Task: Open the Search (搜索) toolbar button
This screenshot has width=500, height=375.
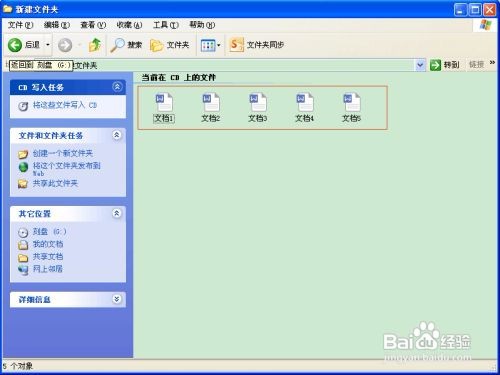Action: (126, 45)
